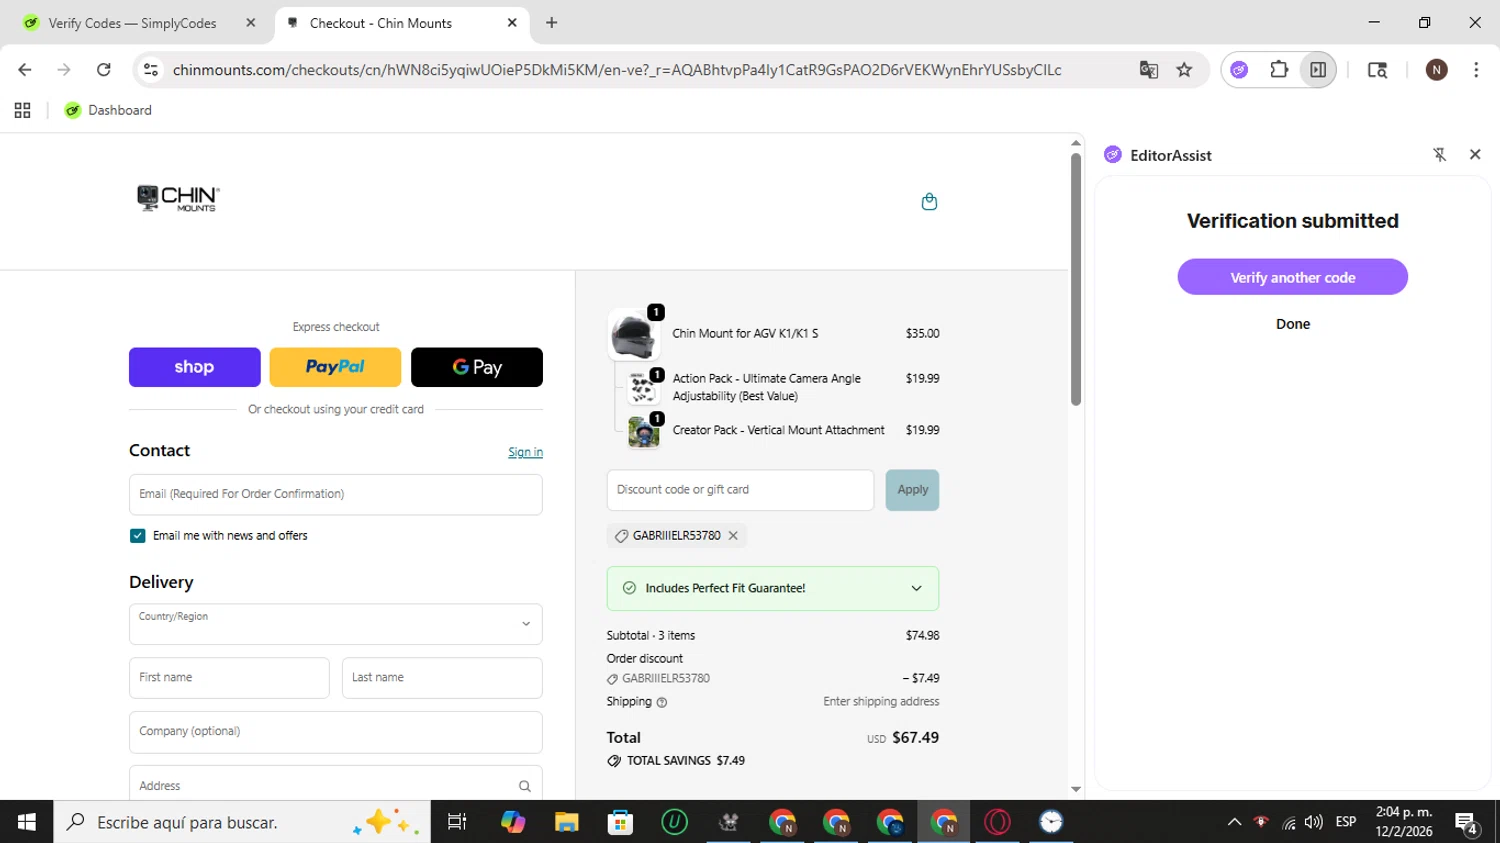This screenshot has width=1500, height=843.
Task: Click Done in EditorAssist panel
Action: [1293, 324]
